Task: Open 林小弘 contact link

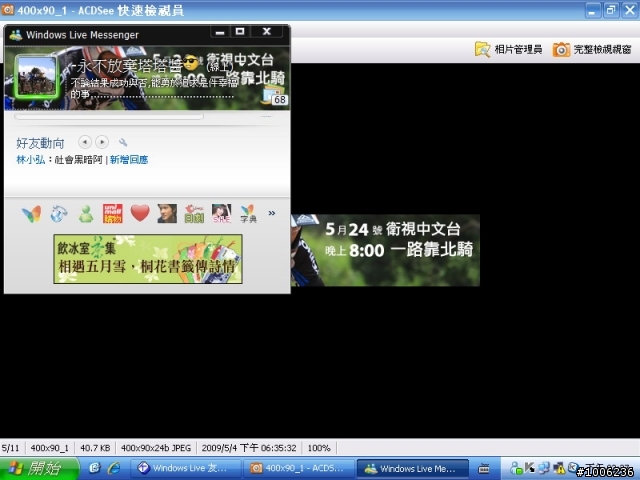Action: click(31, 160)
